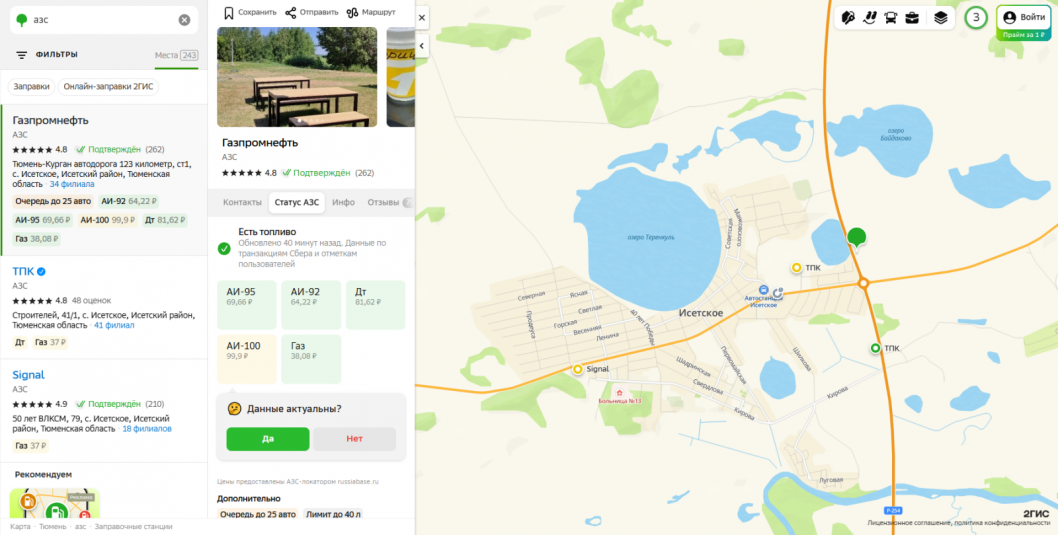
Task: Select the green ТПК marker on highway
Action: 875,348
